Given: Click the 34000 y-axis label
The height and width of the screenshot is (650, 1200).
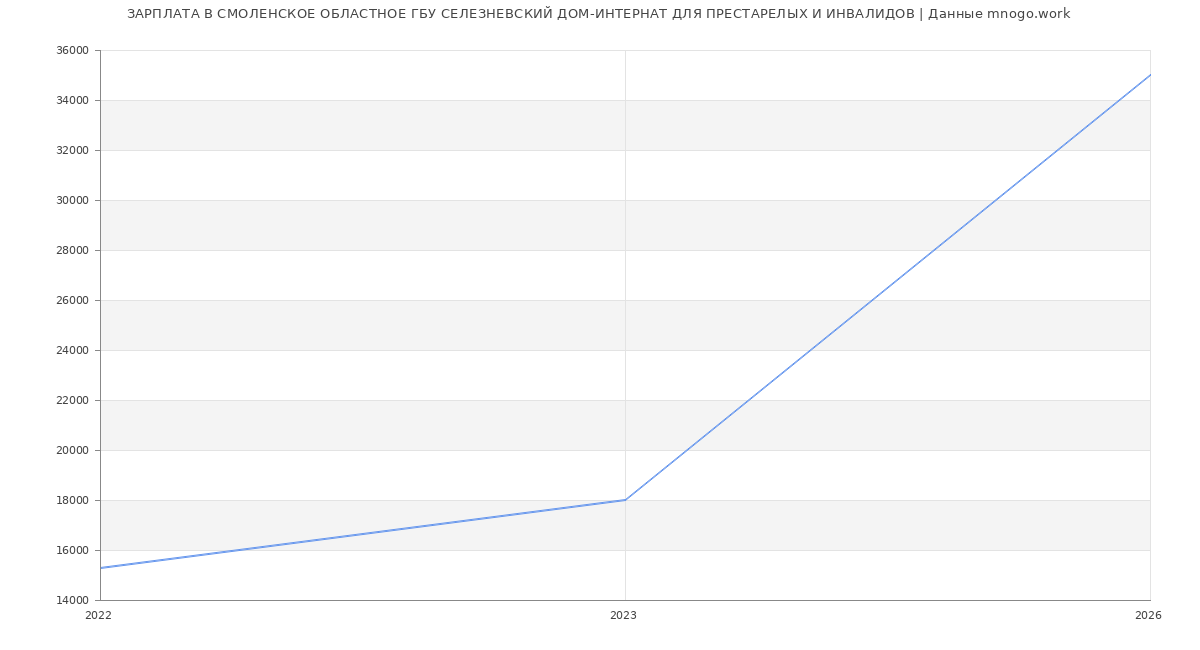Looking at the screenshot, I should coord(72,101).
